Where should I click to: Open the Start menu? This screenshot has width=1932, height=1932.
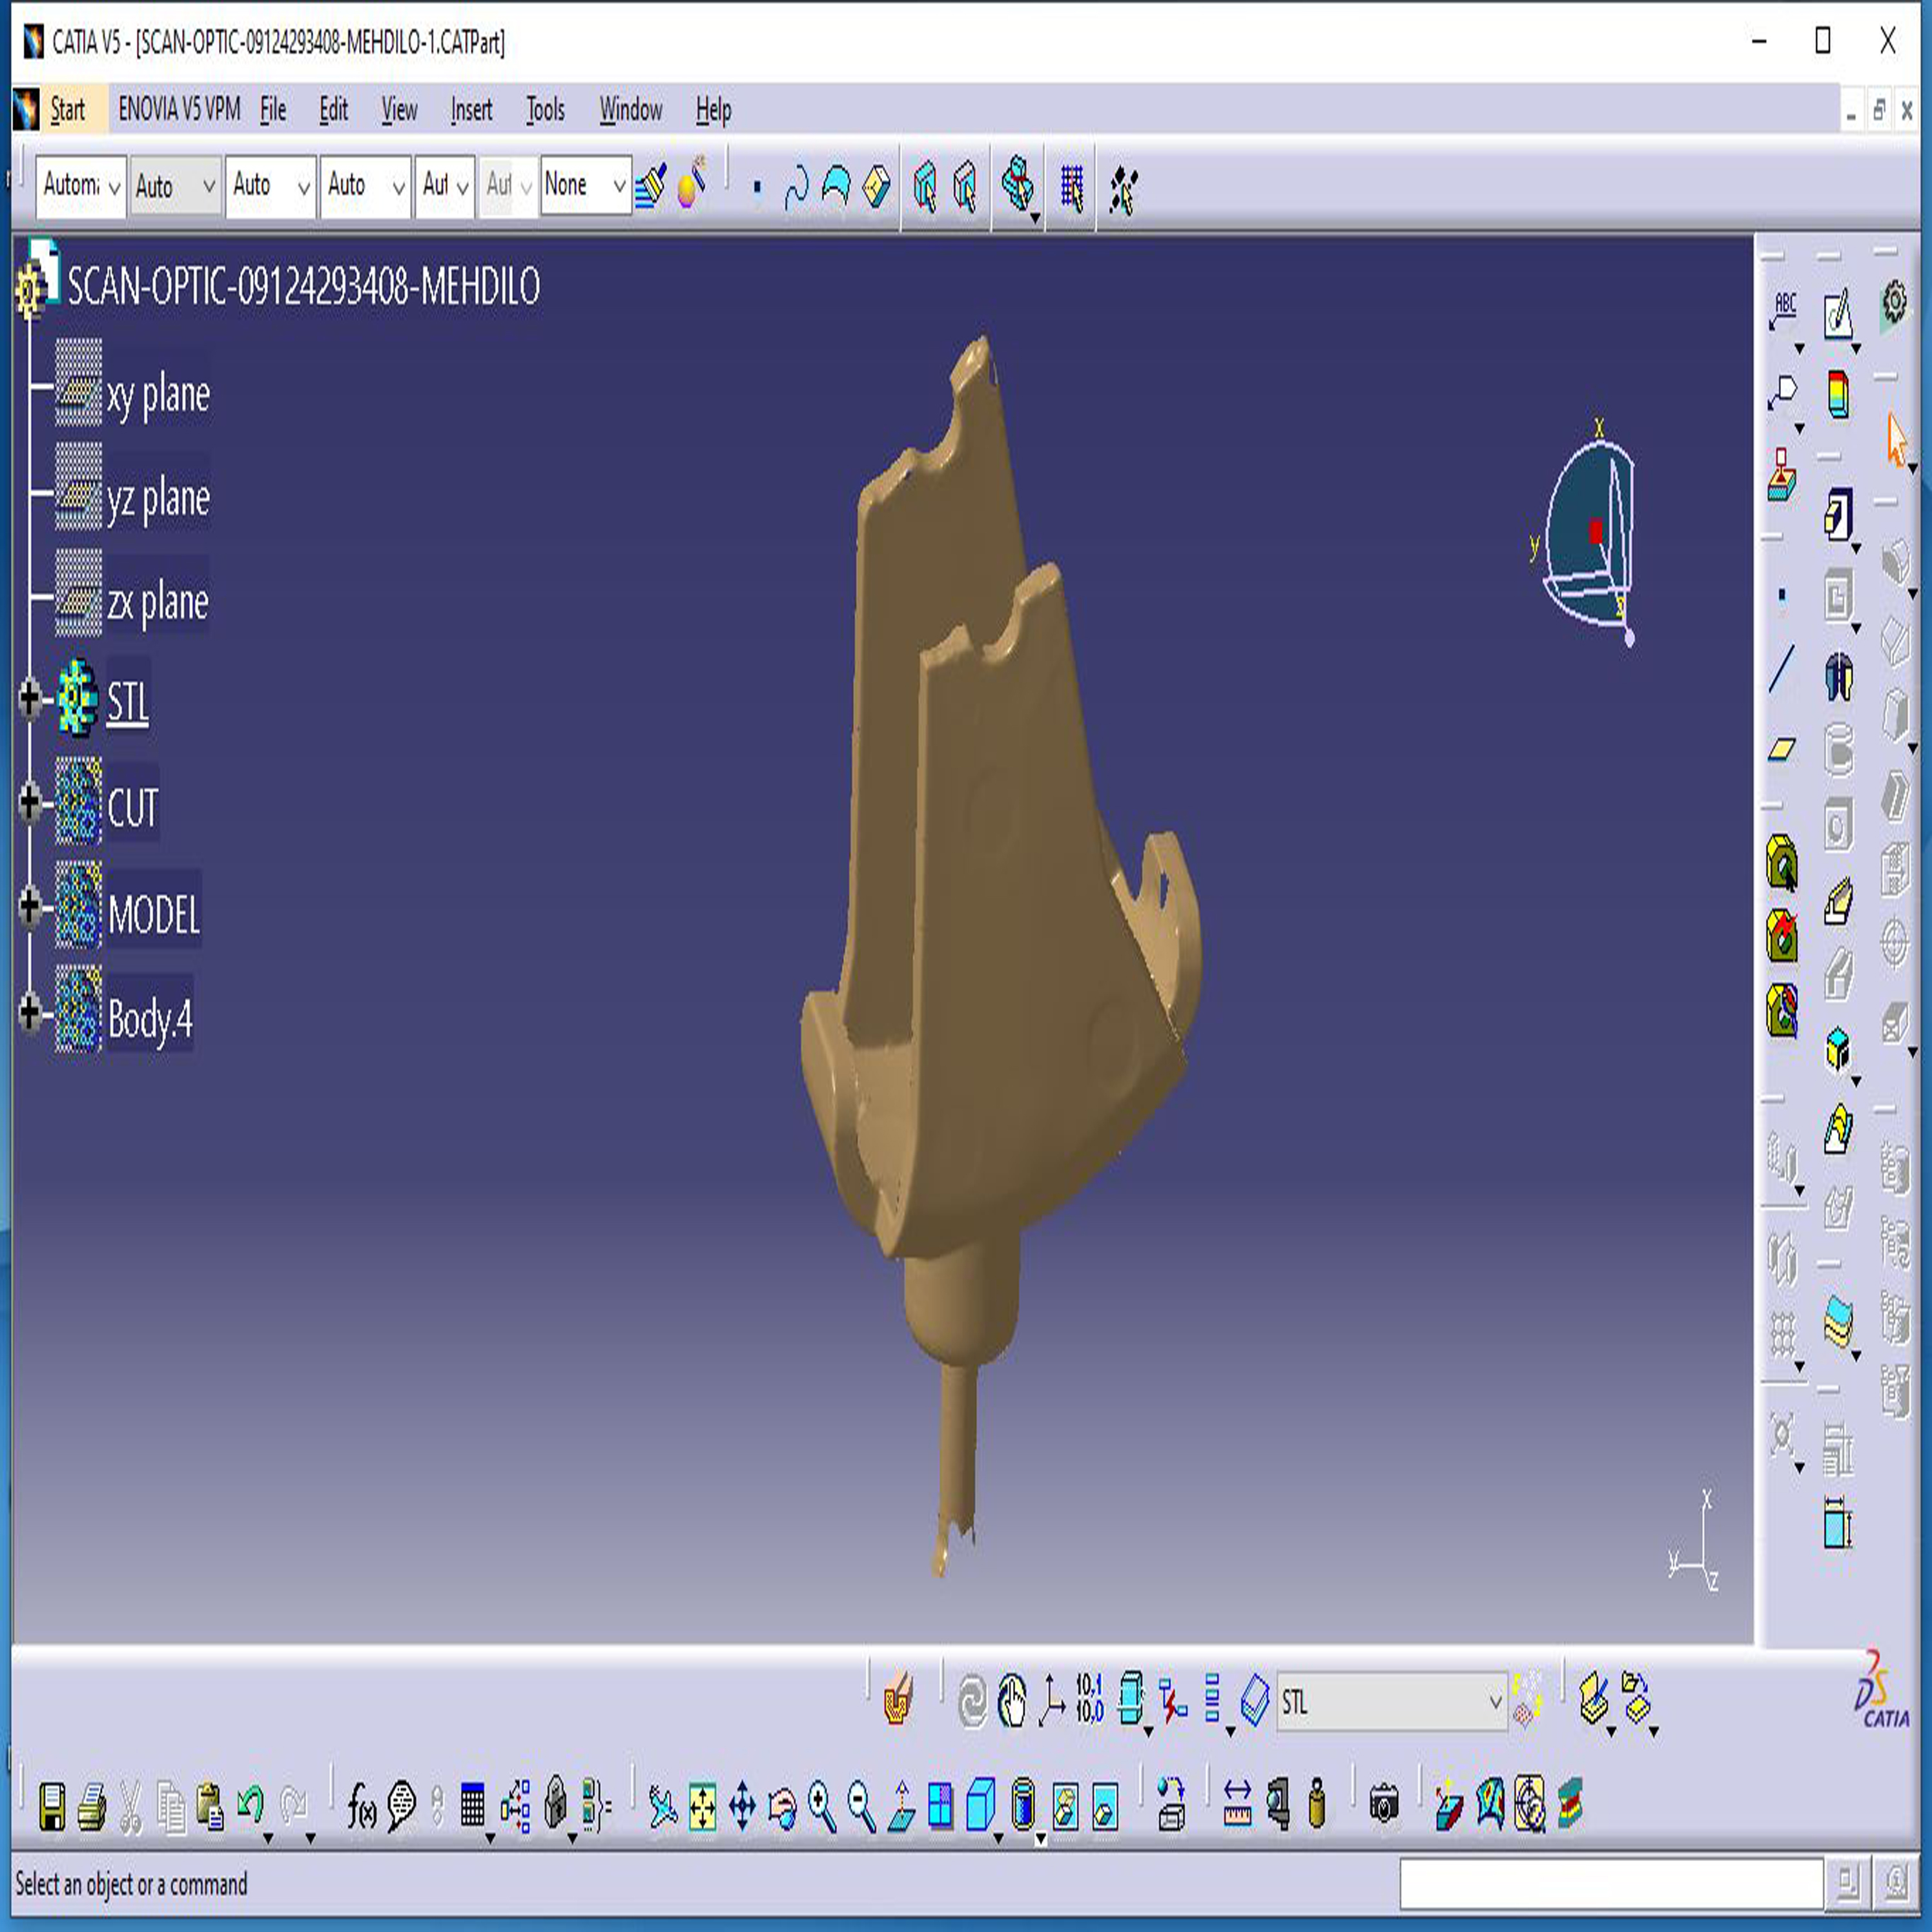[68, 109]
